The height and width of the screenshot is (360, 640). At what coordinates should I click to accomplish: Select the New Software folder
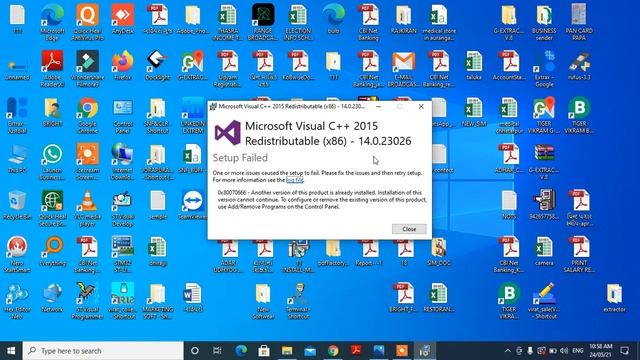[x=263, y=301]
